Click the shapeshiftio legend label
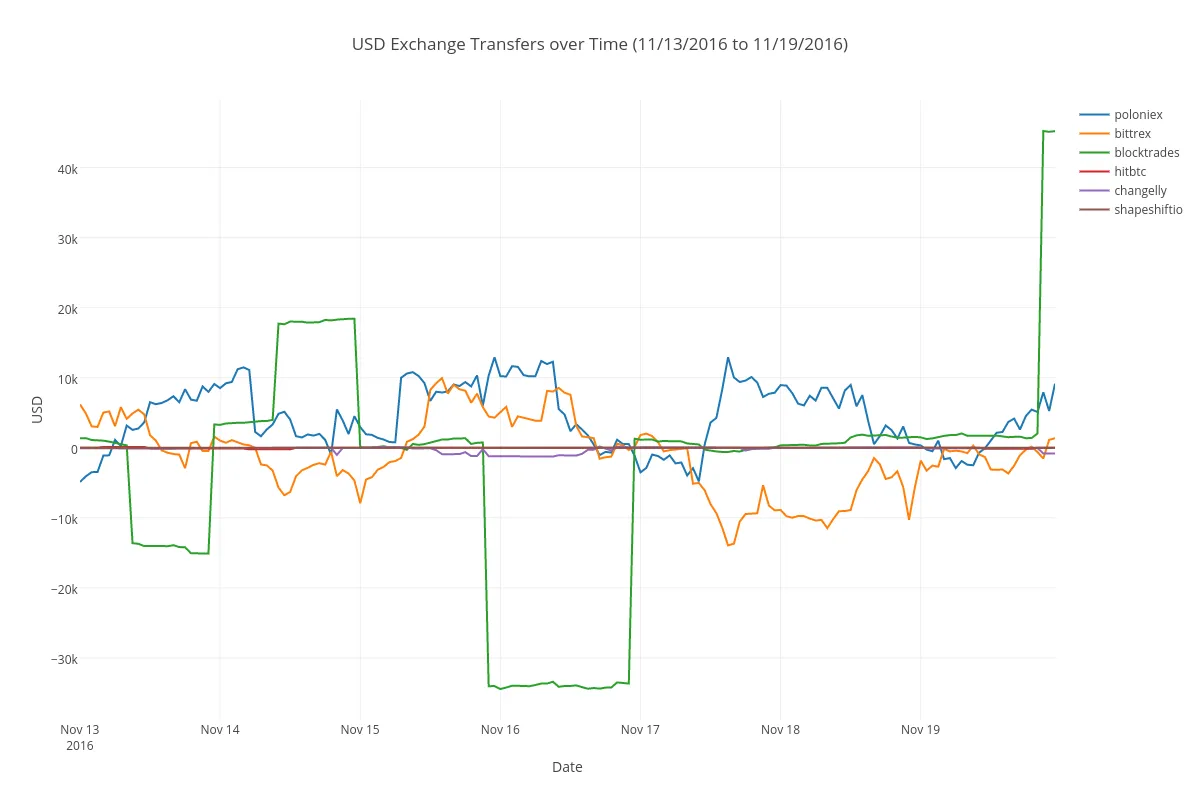Screen dimensions: 1200x800 (1148, 210)
